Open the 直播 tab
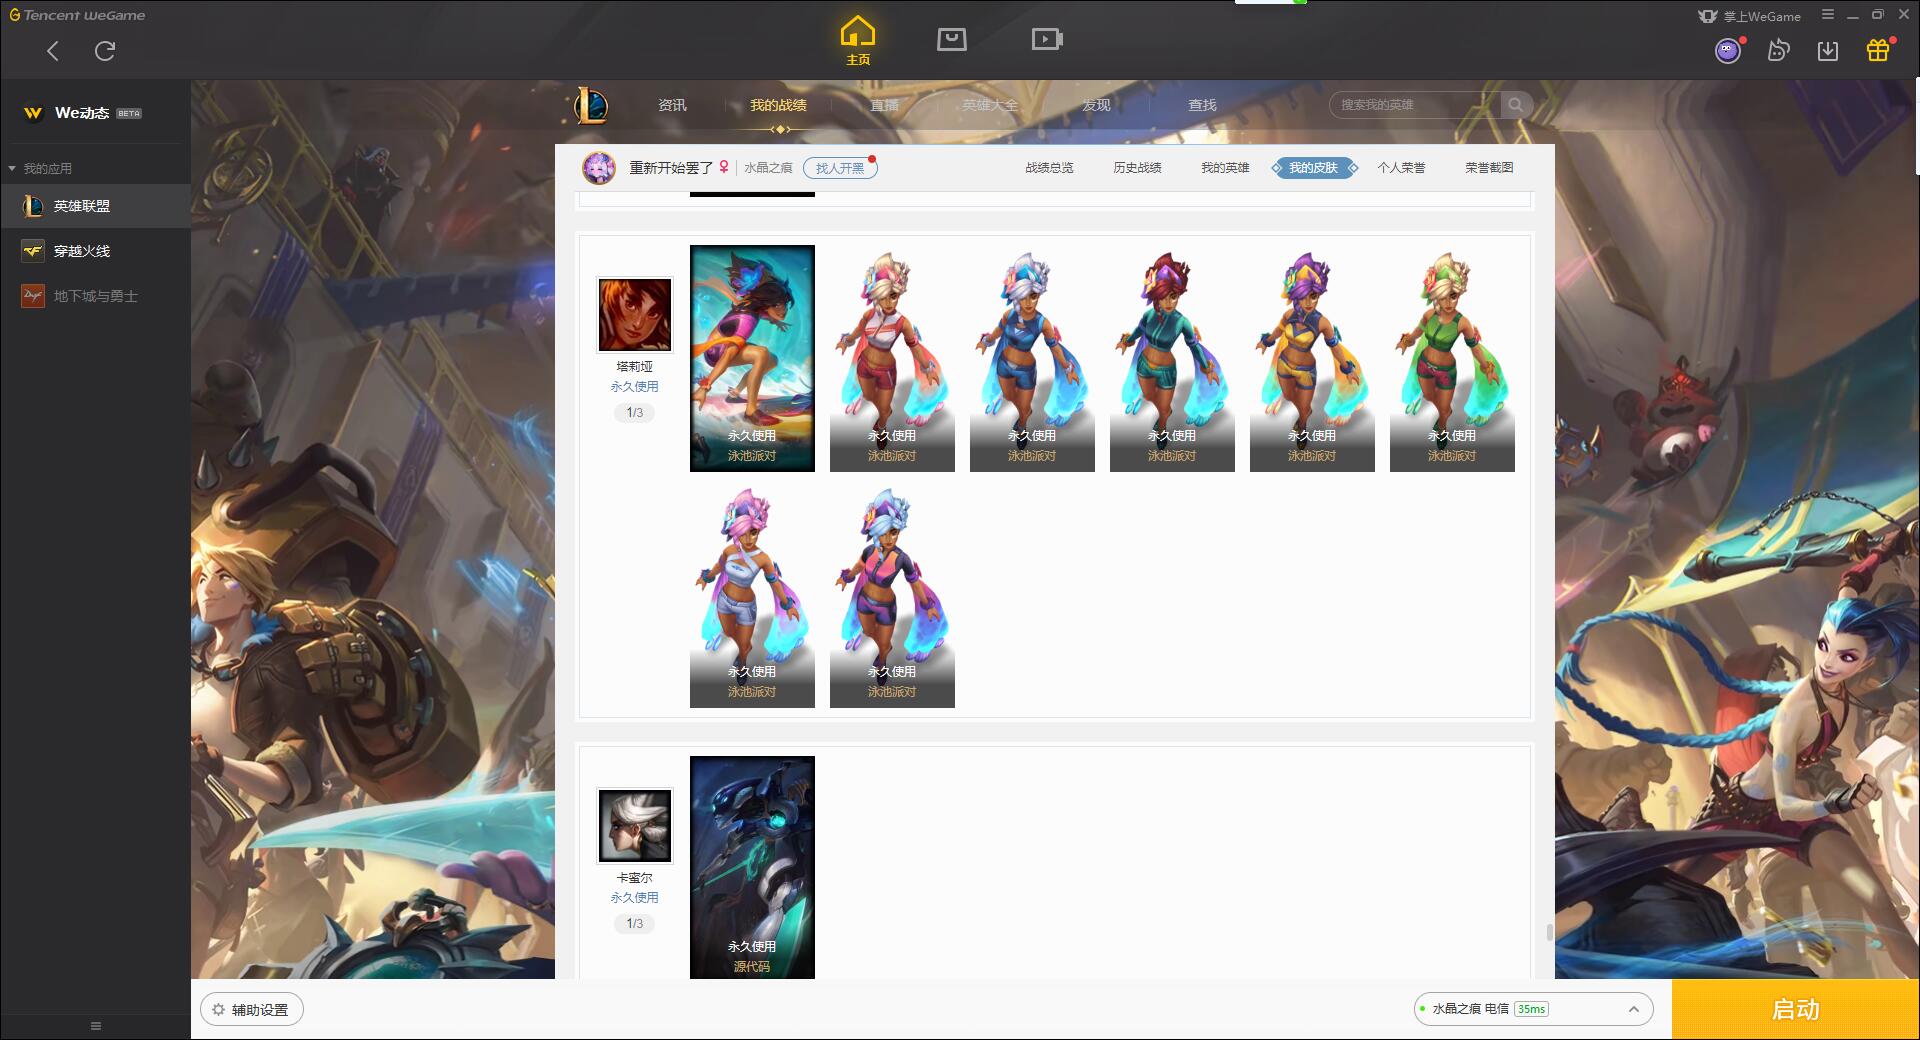 coord(884,105)
